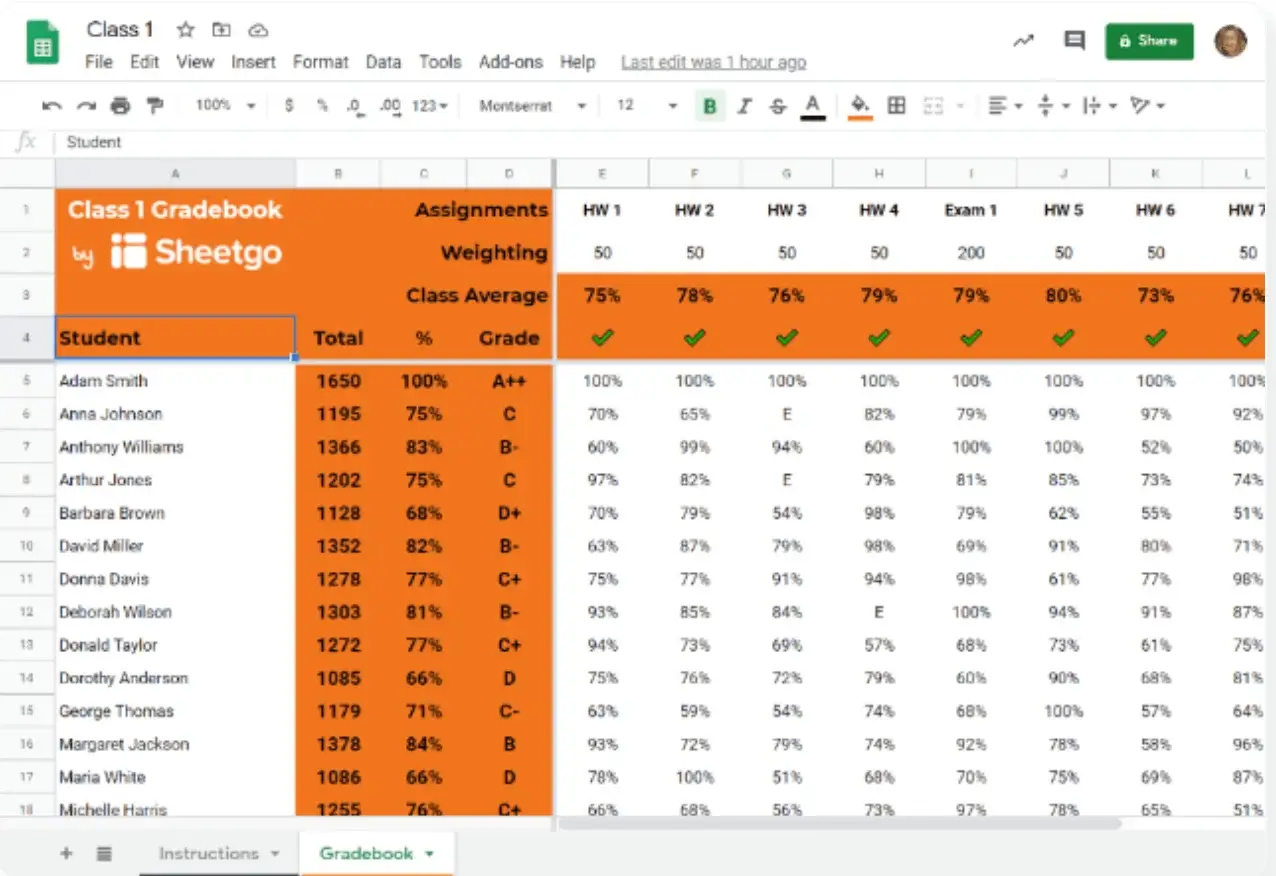Toggle bold formatting
1276x876 pixels.
710,105
